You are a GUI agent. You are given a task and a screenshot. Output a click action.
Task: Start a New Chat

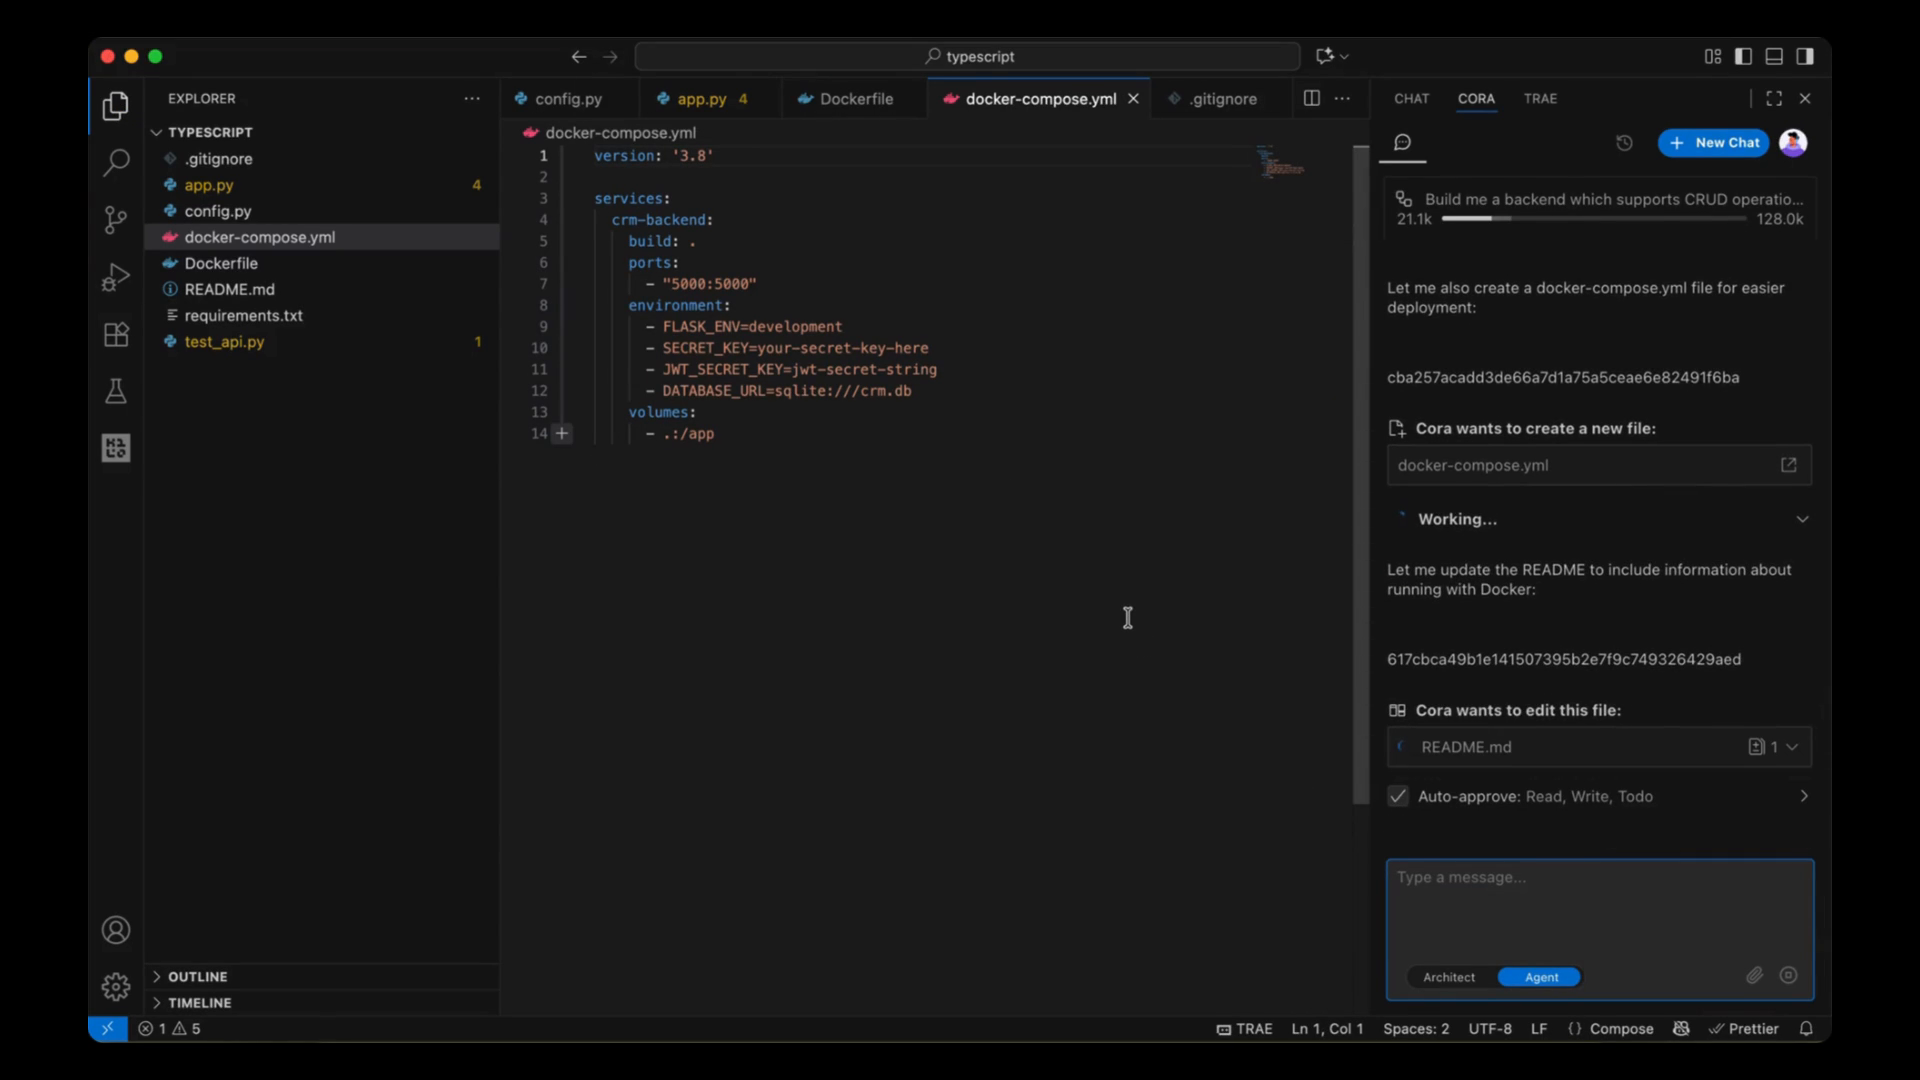[1713, 143]
